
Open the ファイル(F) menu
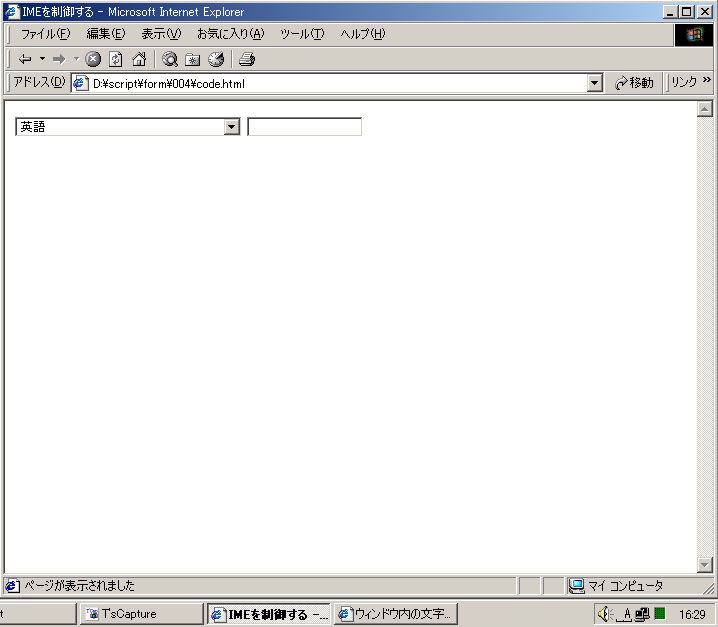(x=46, y=34)
